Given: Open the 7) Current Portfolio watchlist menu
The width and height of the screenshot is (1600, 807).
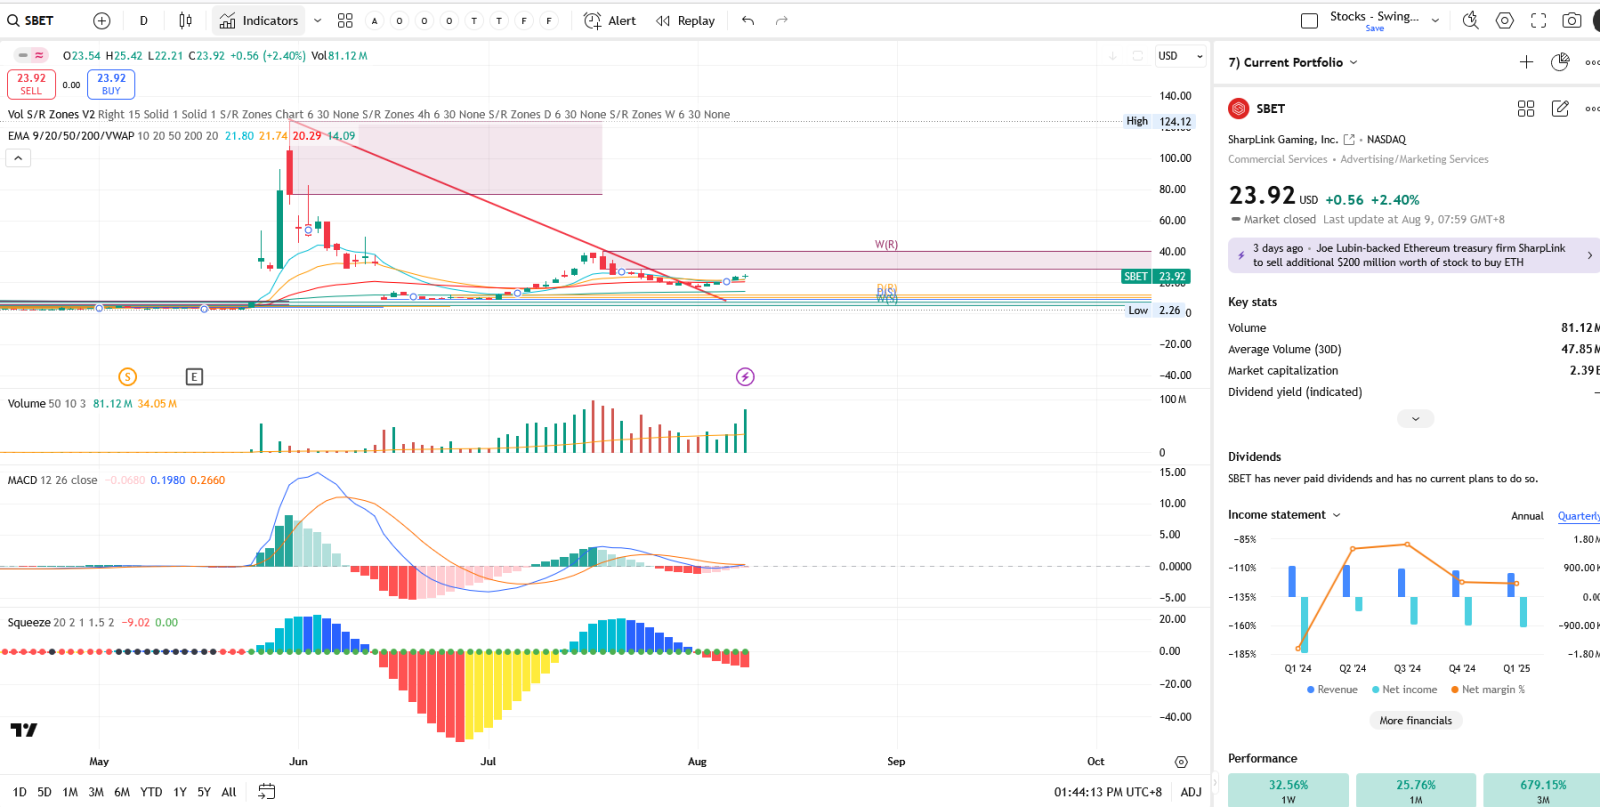Looking at the screenshot, I should [x=1293, y=62].
